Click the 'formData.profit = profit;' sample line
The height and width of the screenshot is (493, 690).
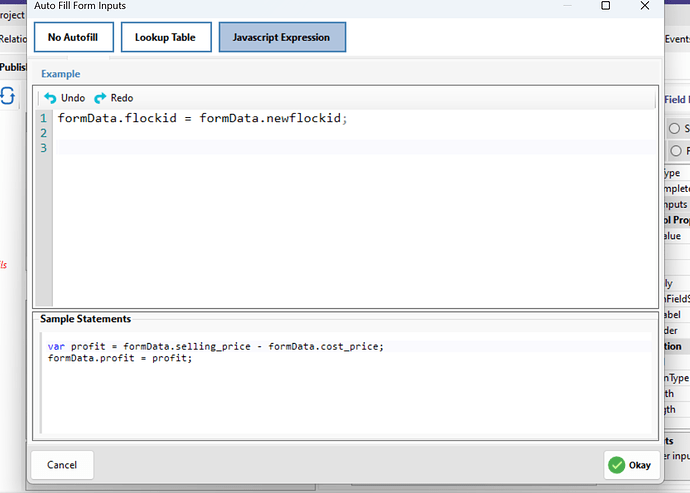point(120,358)
